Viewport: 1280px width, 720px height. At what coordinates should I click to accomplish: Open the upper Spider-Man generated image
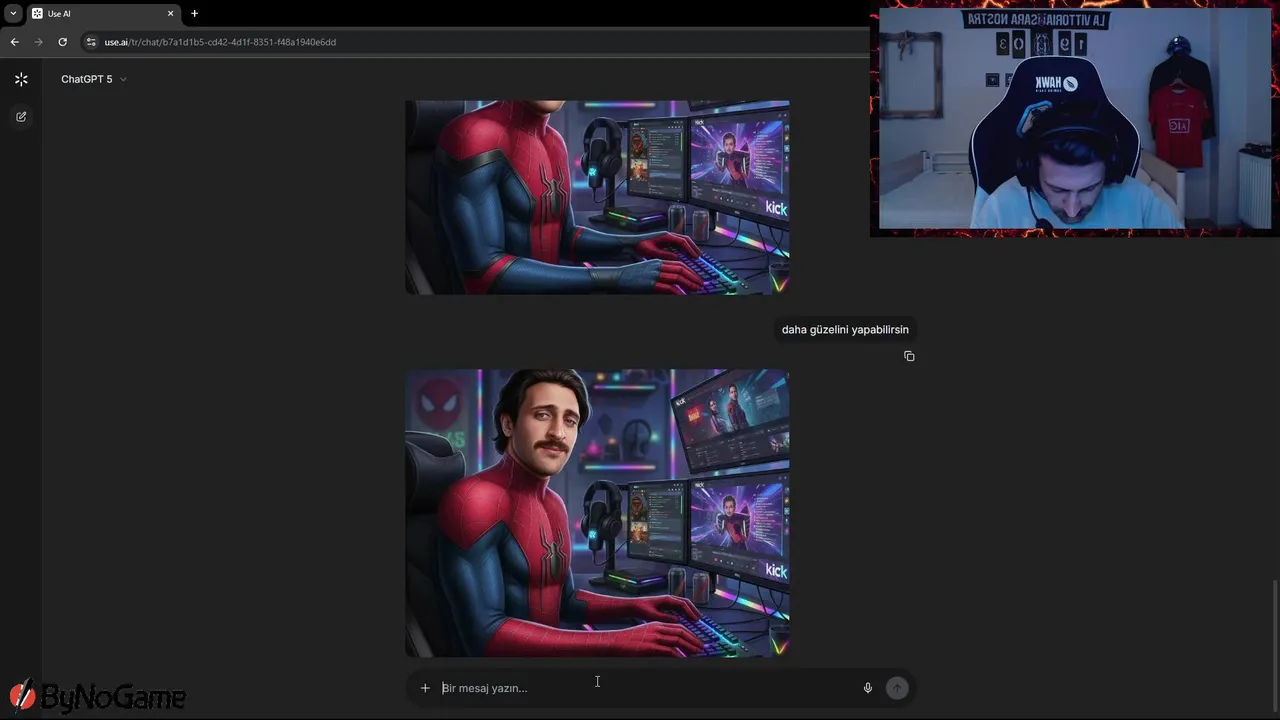tap(597, 197)
